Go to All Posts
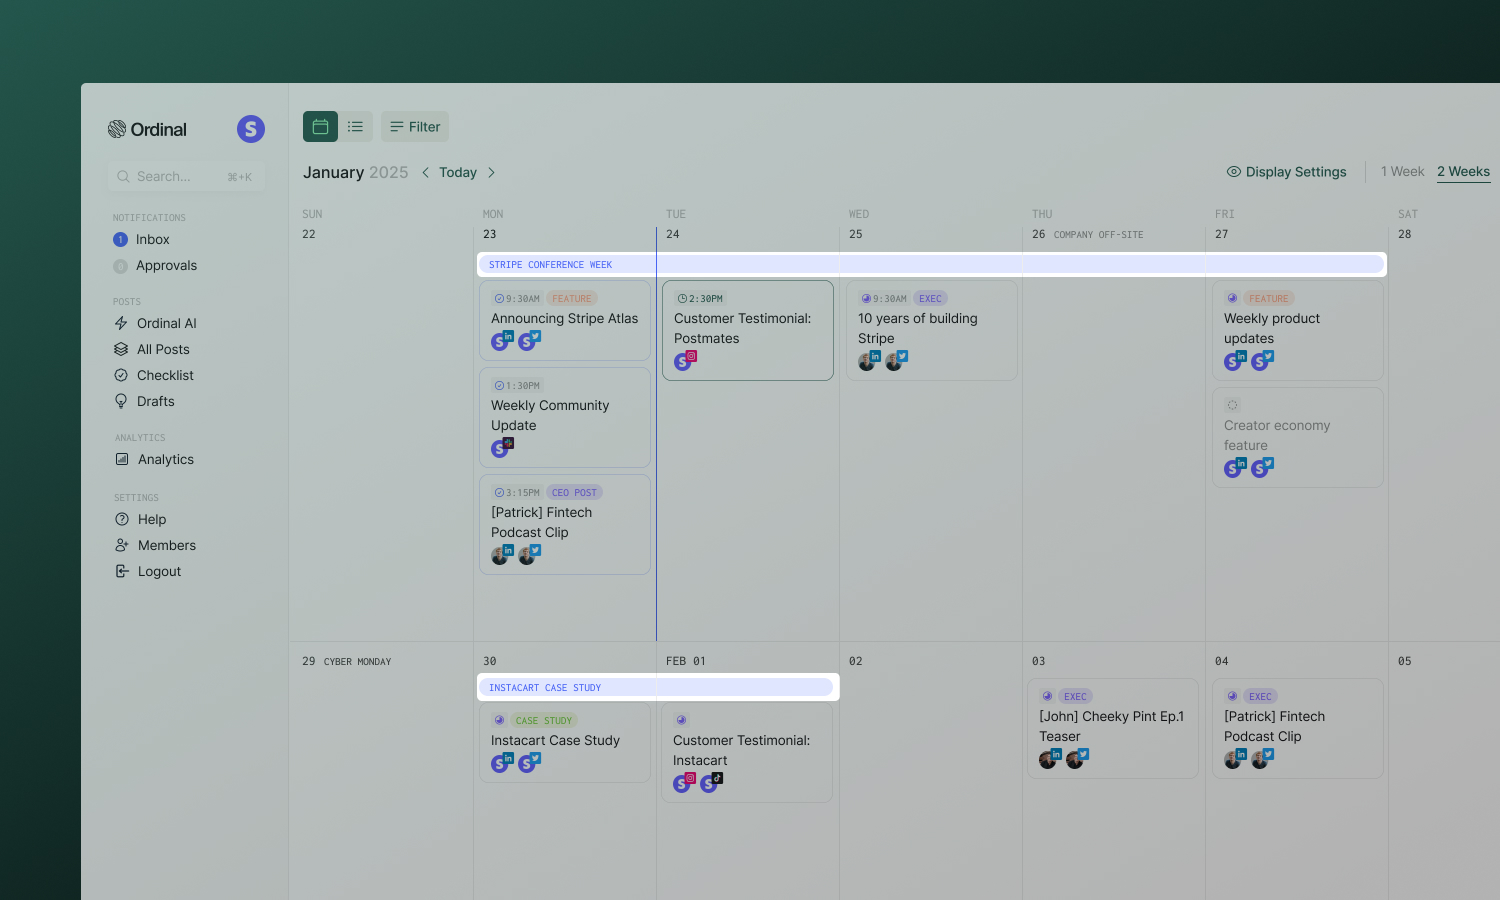This screenshot has height=900, width=1500. [x=162, y=349]
